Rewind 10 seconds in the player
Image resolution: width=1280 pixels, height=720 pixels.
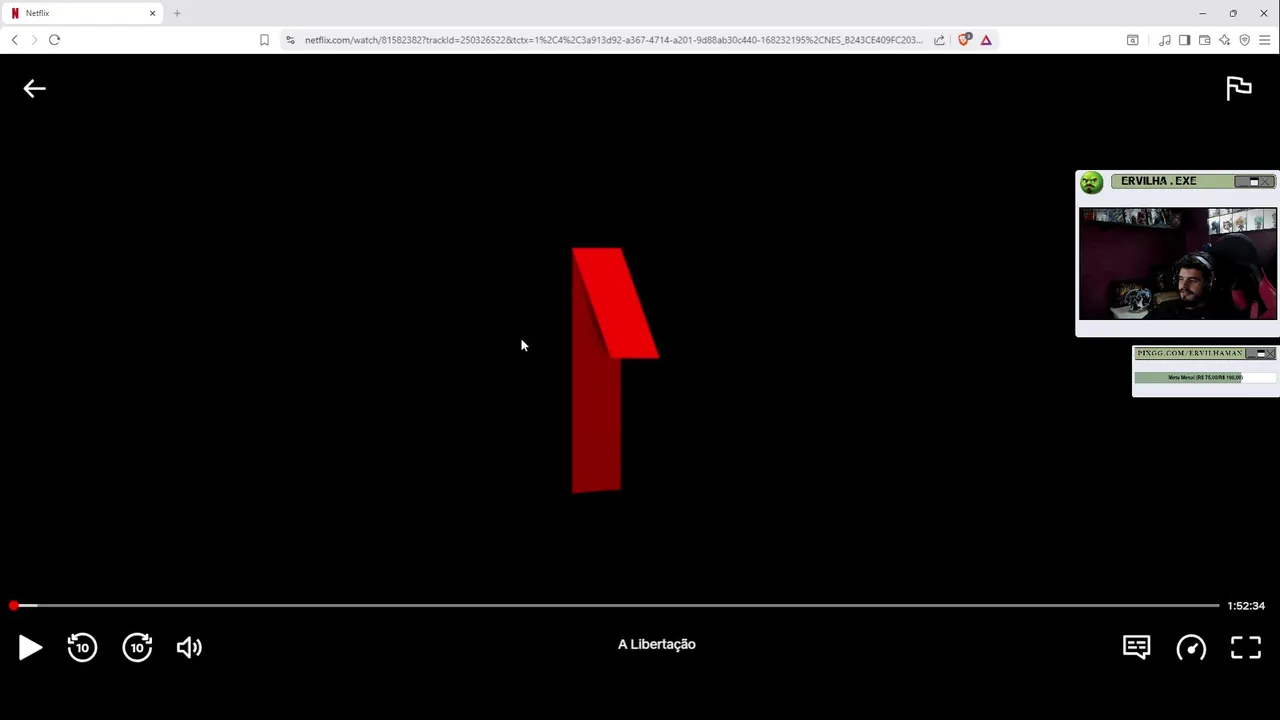click(82, 647)
